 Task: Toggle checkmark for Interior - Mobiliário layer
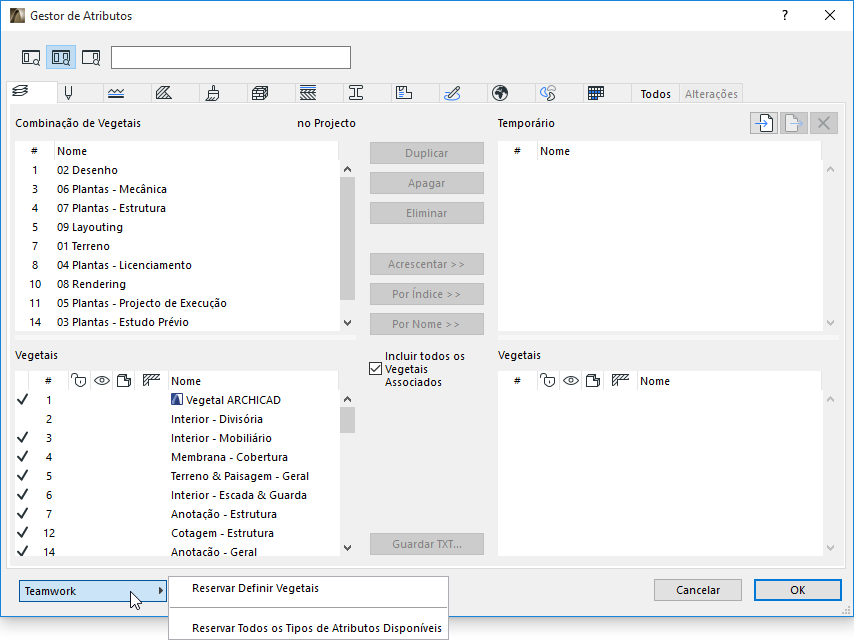(22, 438)
